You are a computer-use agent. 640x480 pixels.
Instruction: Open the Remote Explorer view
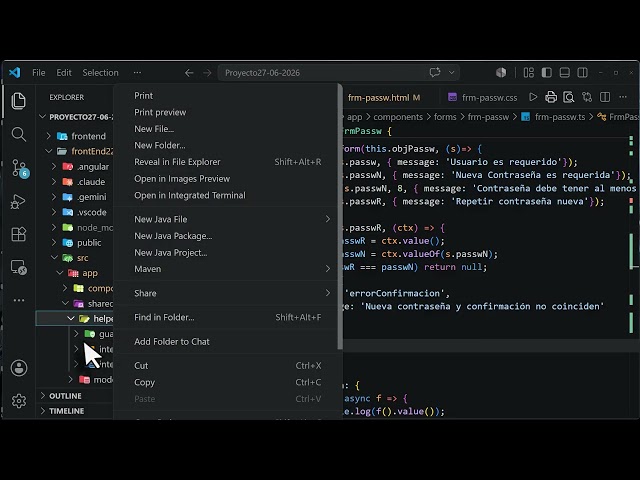coord(18,267)
